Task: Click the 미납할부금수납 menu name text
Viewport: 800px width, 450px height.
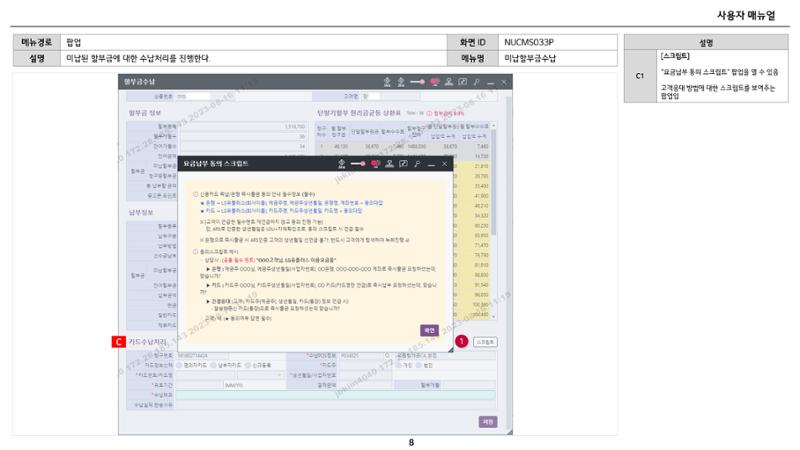Action: tap(530, 58)
